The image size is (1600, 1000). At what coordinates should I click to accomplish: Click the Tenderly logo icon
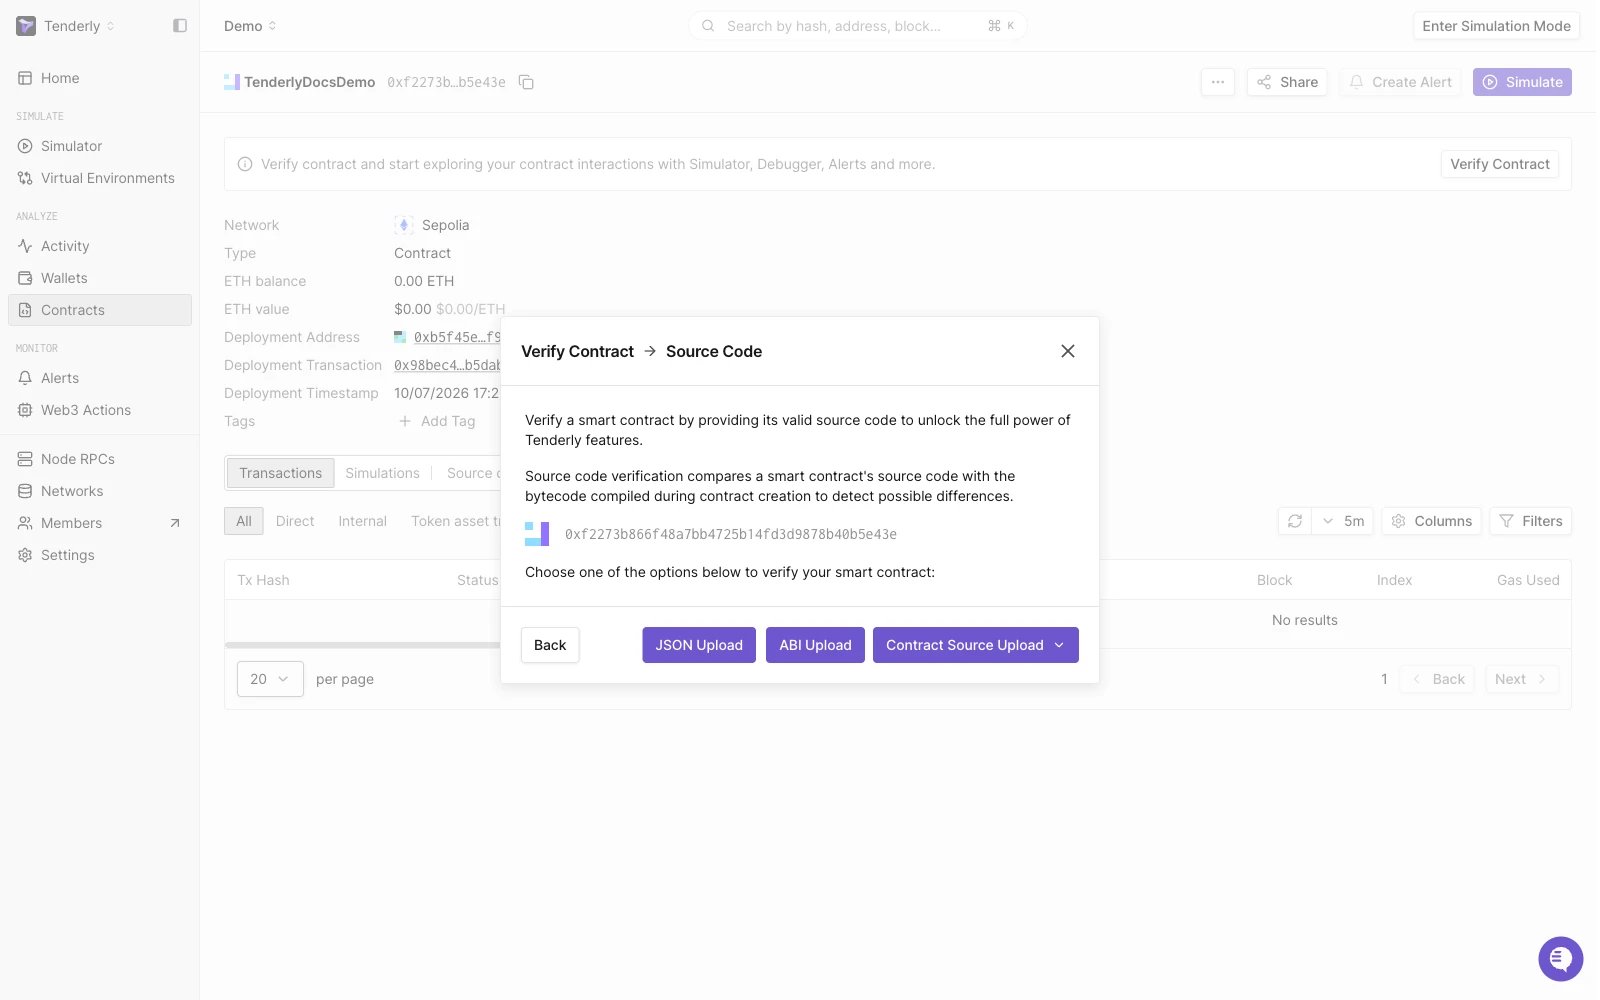[x=26, y=26]
